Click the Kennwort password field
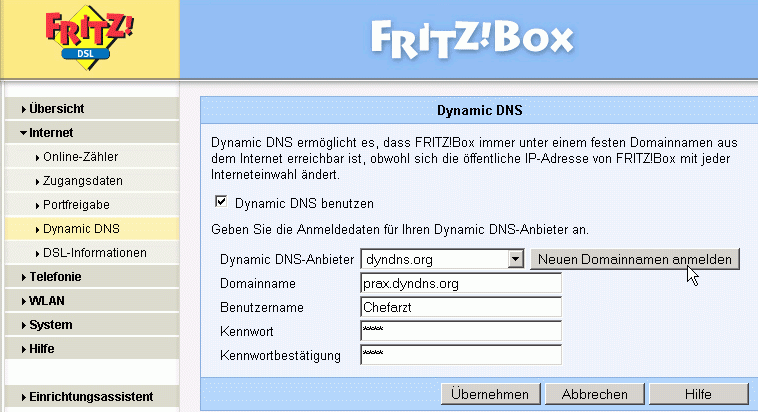Image resolution: width=758 pixels, height=412 pixels. tap(461, 331)
